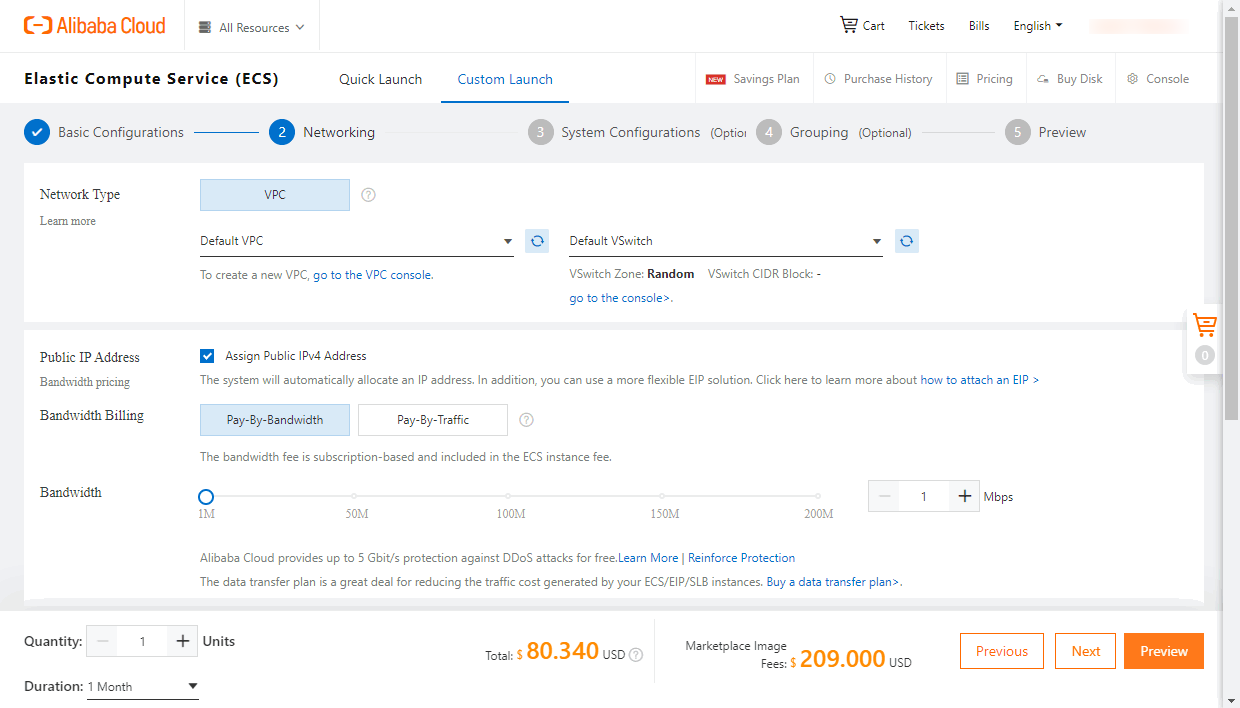This screenshot has height=708, width=1240.
Task: Select the VPC network type option
Action: click(x=274, y=194)
